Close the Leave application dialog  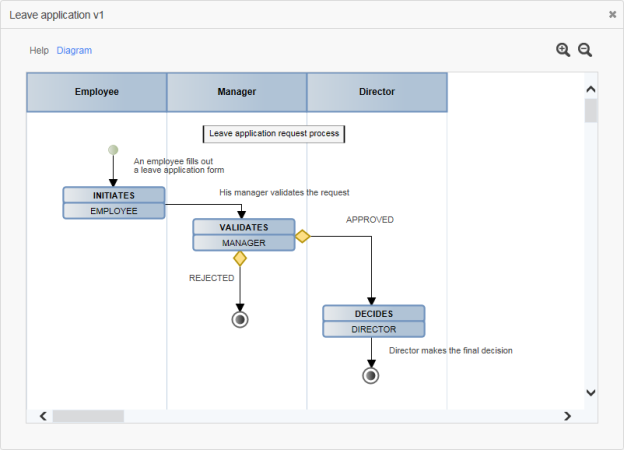click(x=612, y=15)
